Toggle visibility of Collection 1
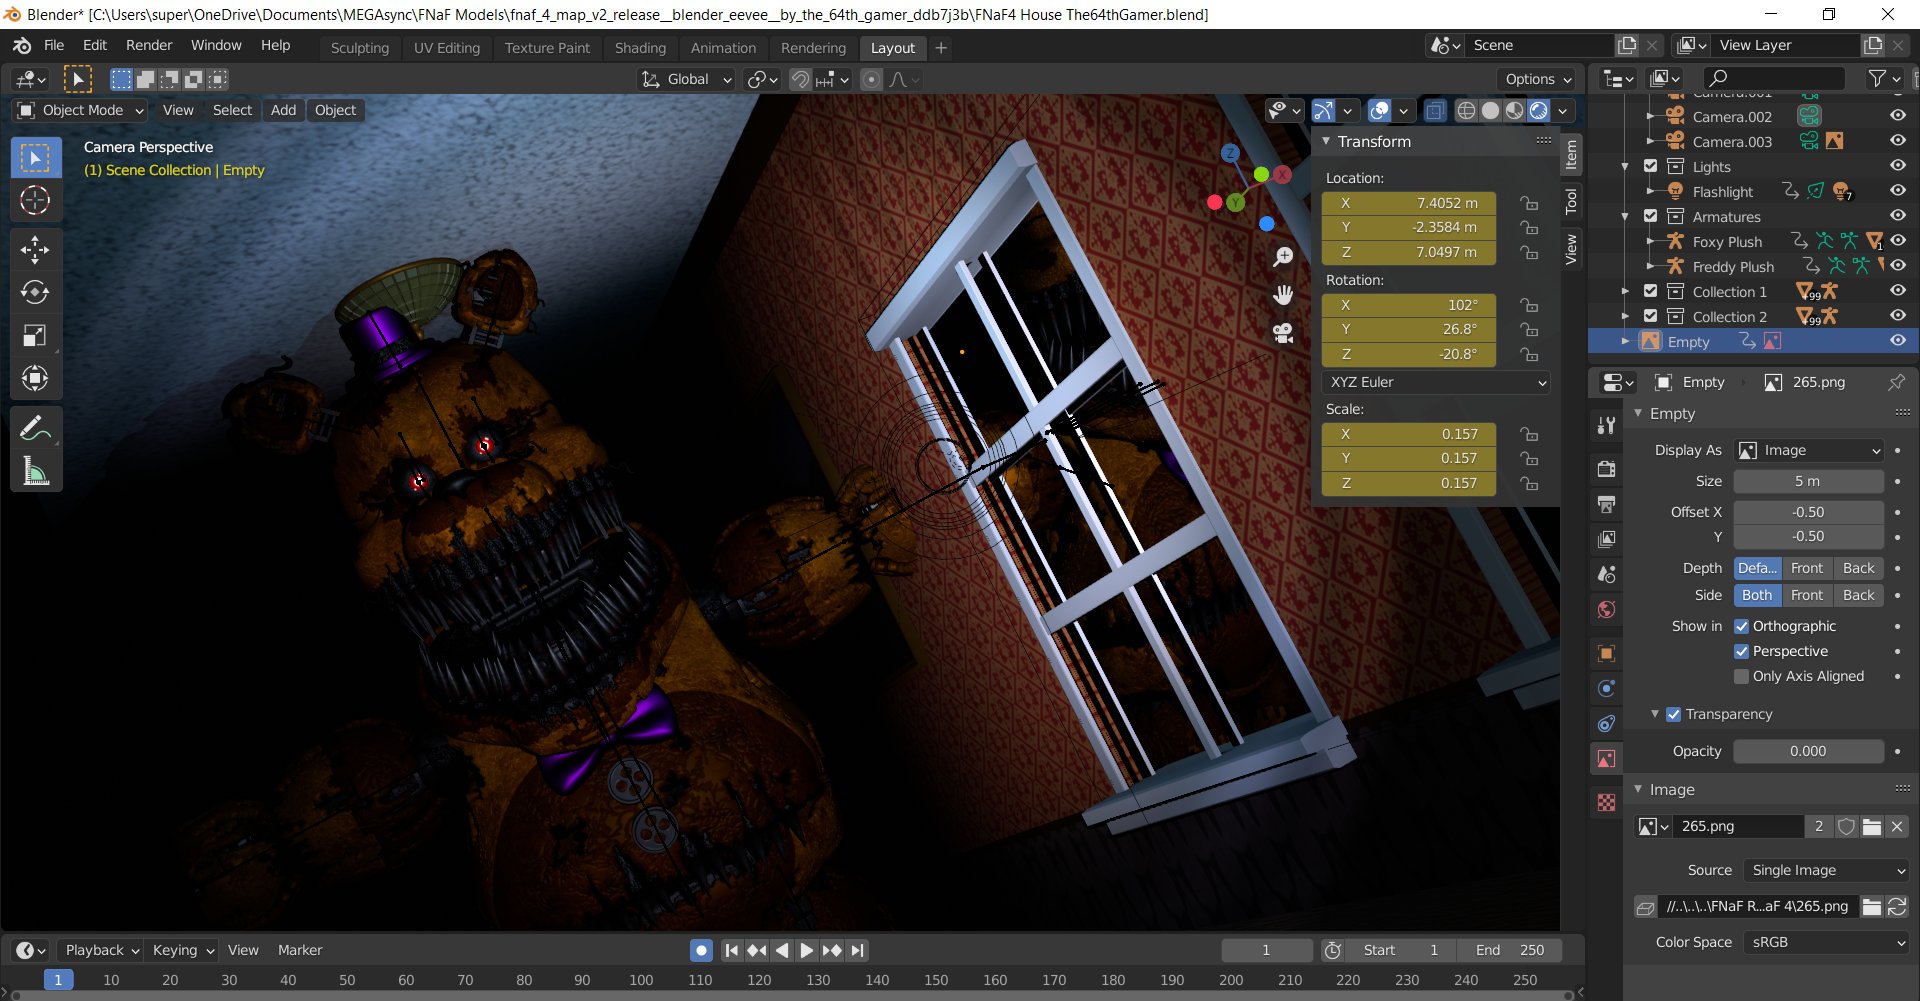 point(1897,291)
